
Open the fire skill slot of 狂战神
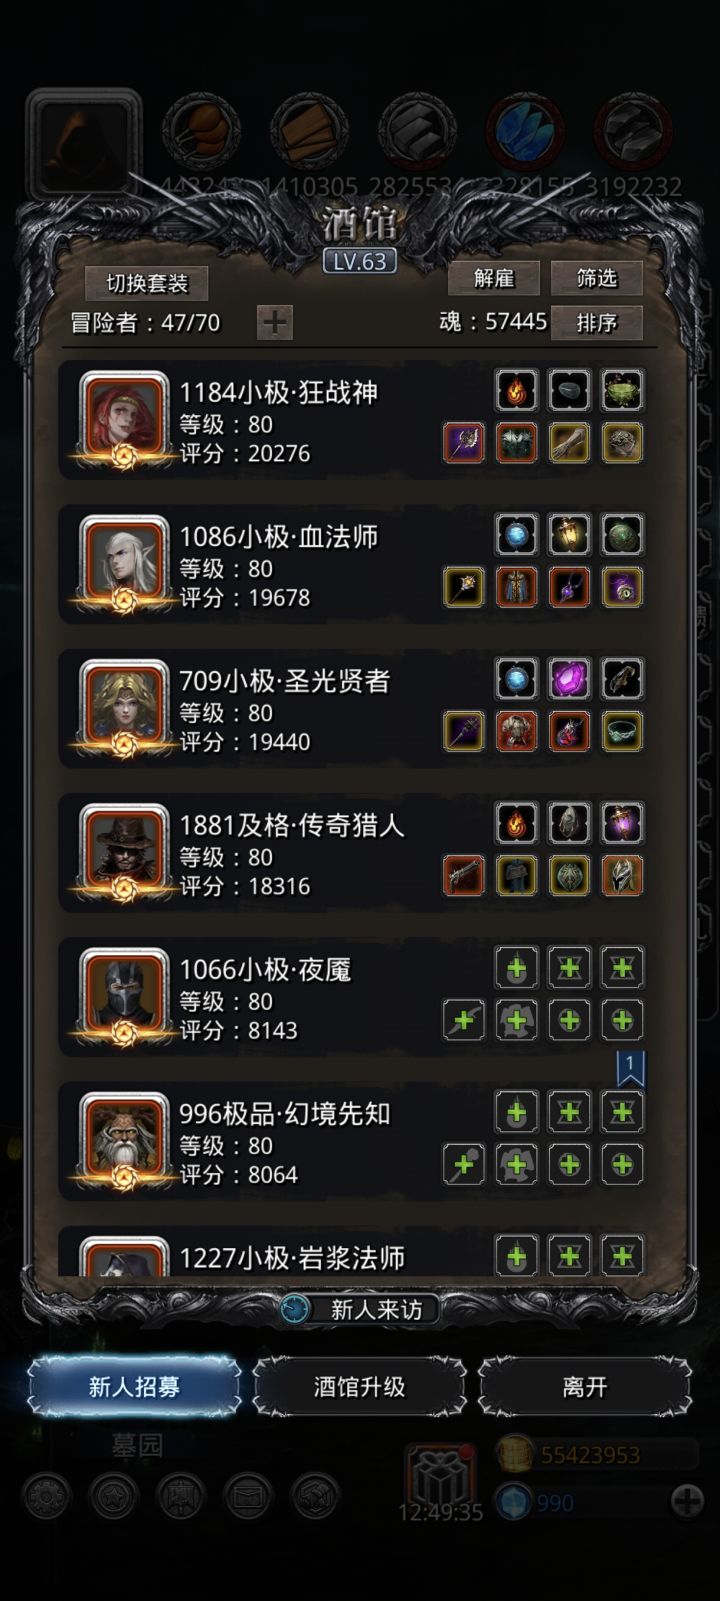click(x=516, y=390)
